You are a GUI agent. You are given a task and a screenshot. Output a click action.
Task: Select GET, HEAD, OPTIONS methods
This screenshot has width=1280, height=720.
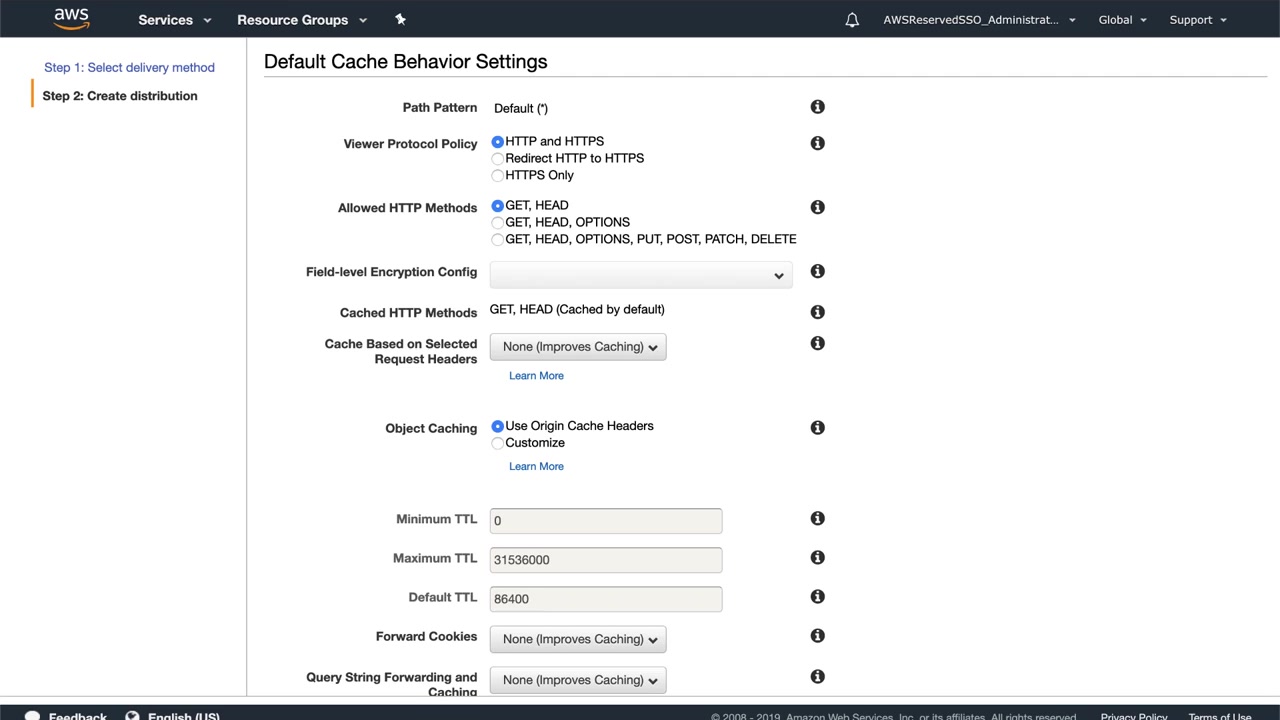pos(498,223)
